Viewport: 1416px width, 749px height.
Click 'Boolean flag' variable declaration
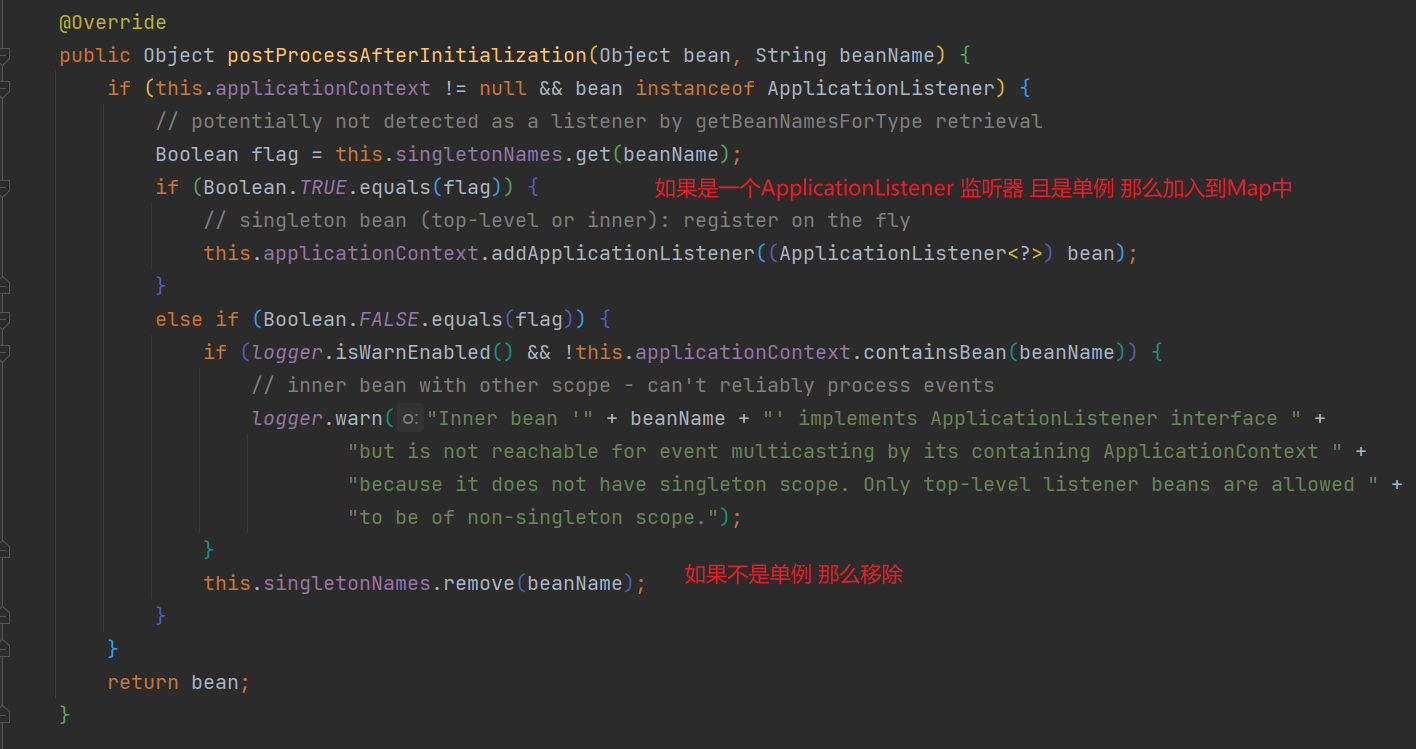pyautogui.click(x=227, y=154)
